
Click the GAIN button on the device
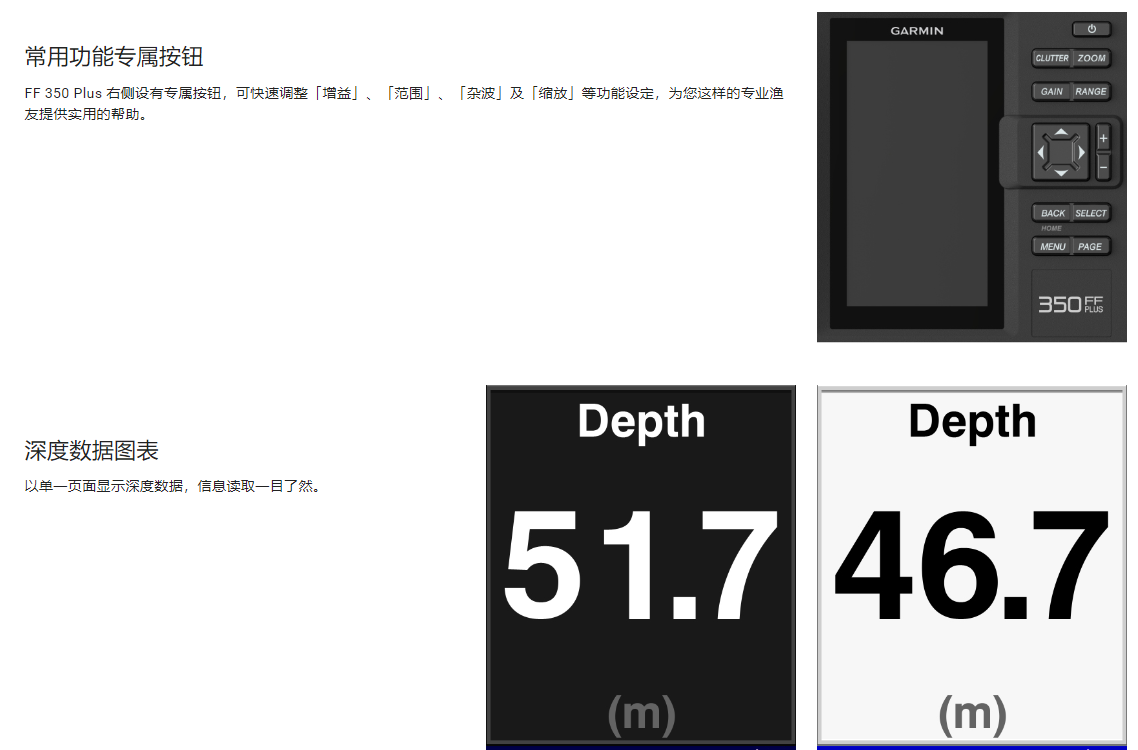1052,91
